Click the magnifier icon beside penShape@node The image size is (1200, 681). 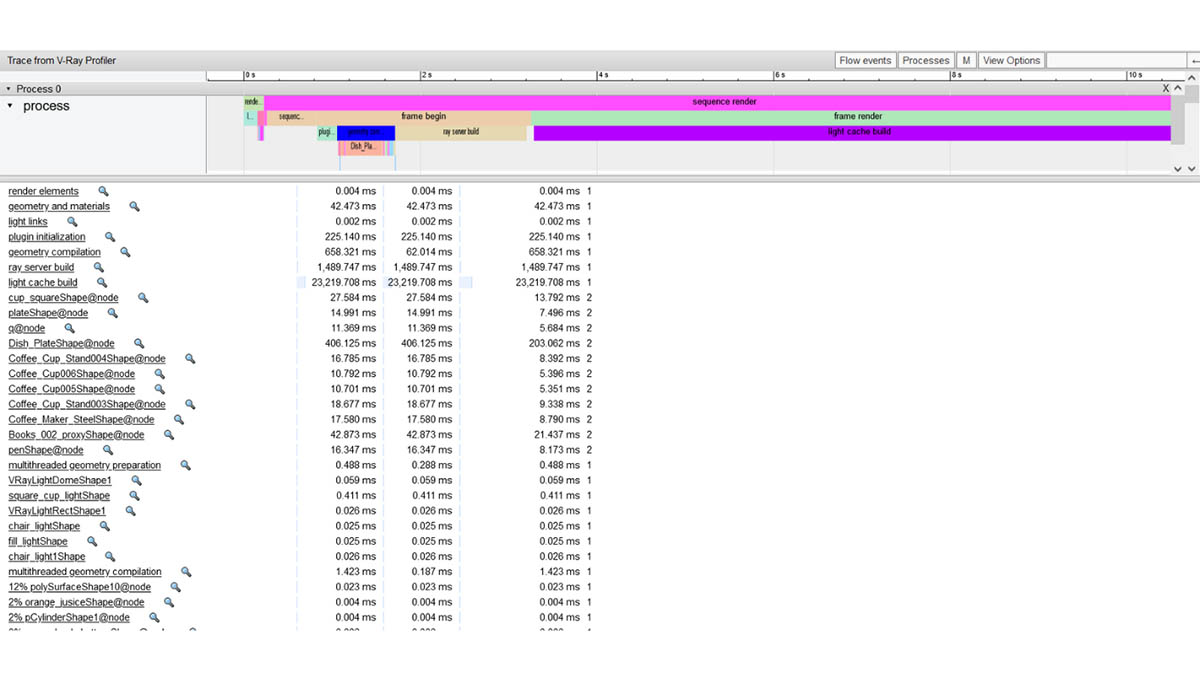click(x=109, y=450)
